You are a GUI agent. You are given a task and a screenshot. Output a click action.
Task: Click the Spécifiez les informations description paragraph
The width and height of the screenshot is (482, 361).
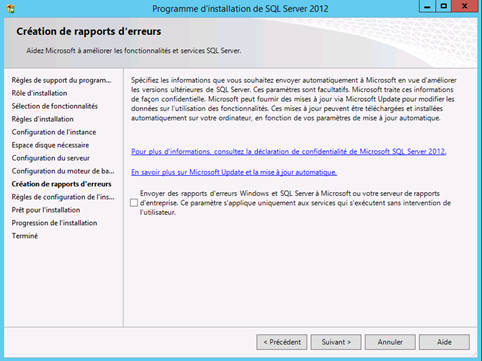click(294, 99)
